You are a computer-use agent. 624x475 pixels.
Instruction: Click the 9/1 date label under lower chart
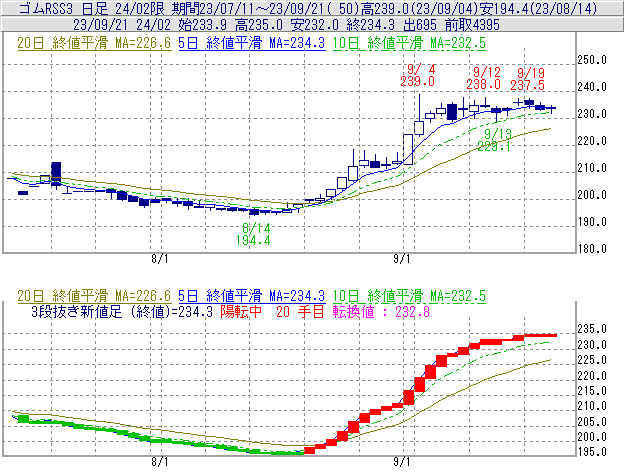(x=402, y=462)
